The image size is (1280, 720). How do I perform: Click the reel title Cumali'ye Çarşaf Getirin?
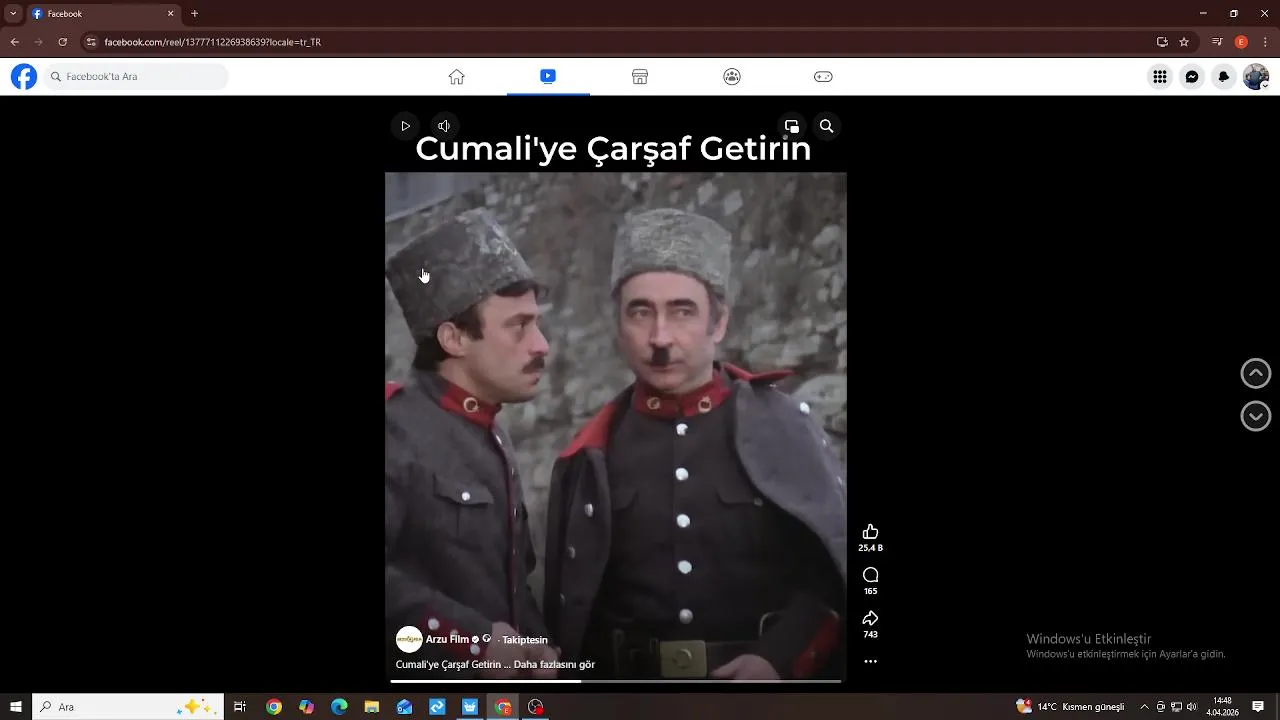(613, 148)
